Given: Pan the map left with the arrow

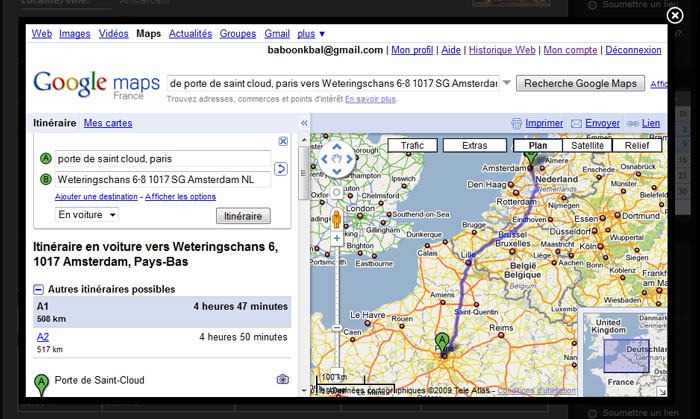Looking at the screenshot, I should point(325,159).
